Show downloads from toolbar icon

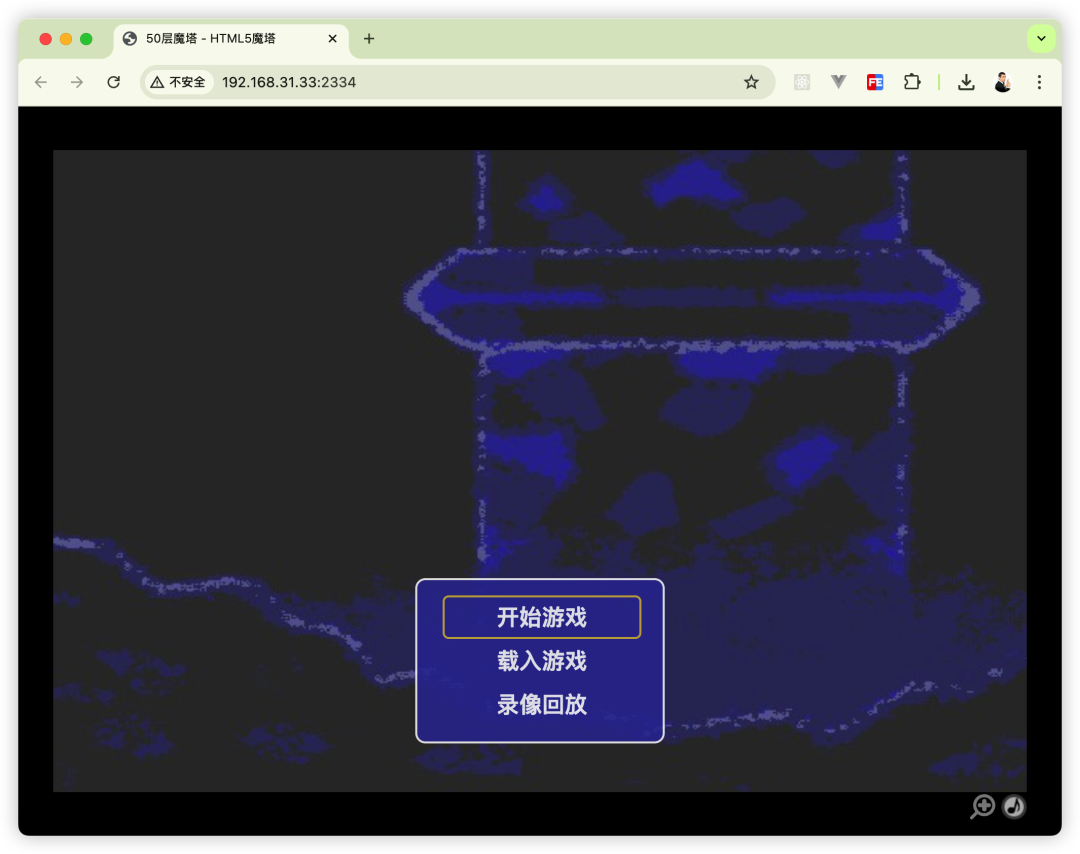(x=966, y=82)
